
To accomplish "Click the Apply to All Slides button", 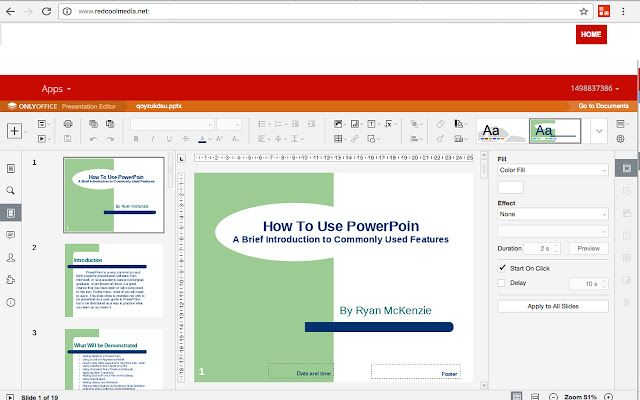I will [x=553, y=305].
